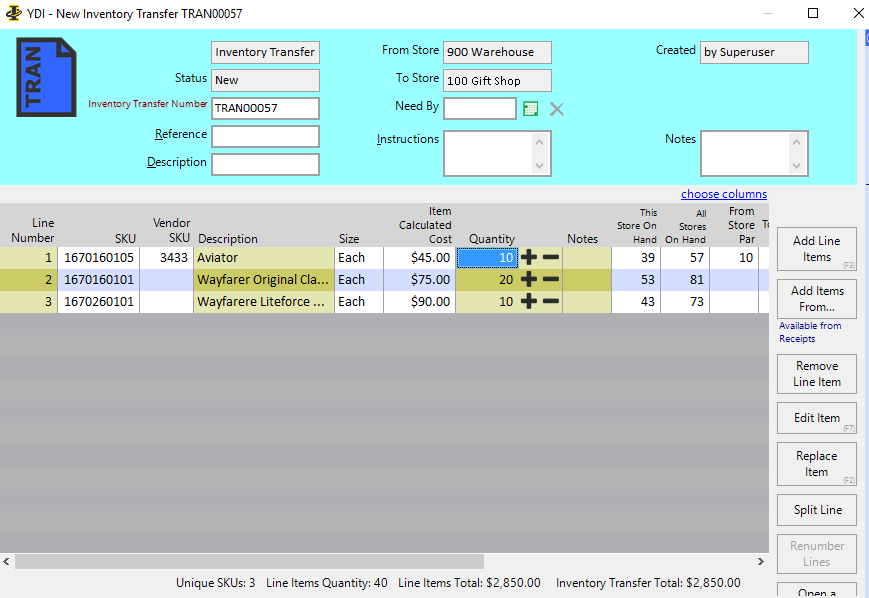Clear the Need By date with X
The height and width of the screenshot is (598, 869).
556,109
